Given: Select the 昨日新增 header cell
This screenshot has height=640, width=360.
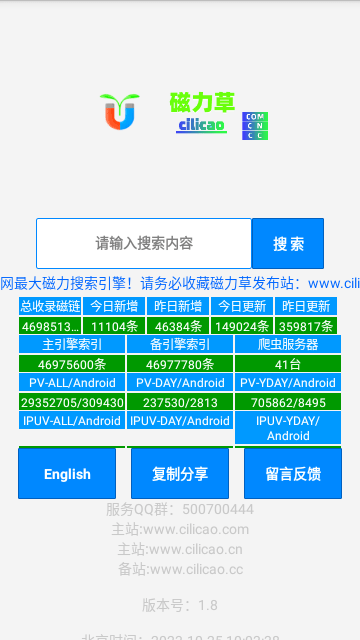Looking at the screenshot, I should pyautogui.click(x=178, y=306).
